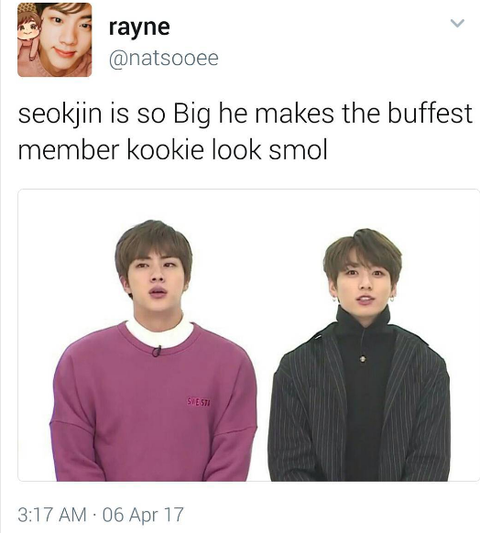The height and width of the screenshot is (533, 480).
Task: Click the 3:17 AM timestamp
Action: tap(52, 514)
